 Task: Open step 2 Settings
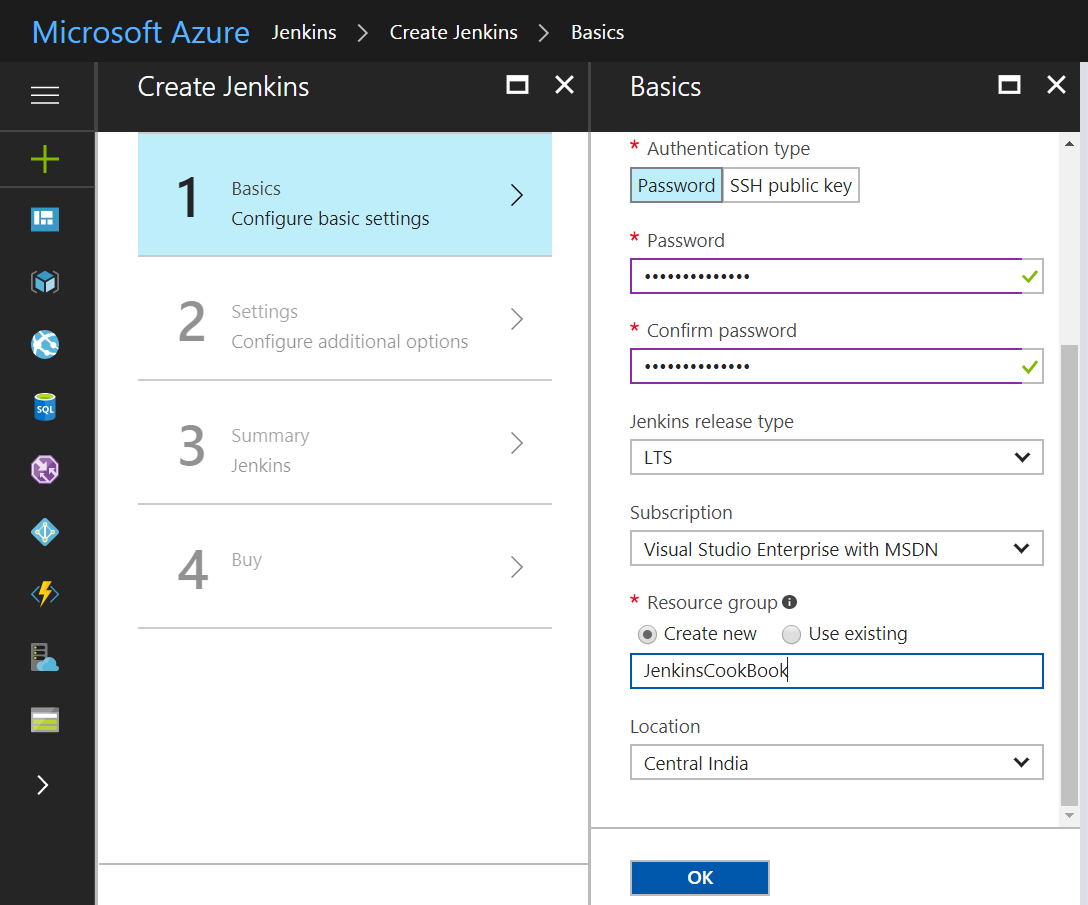point(345,319)
